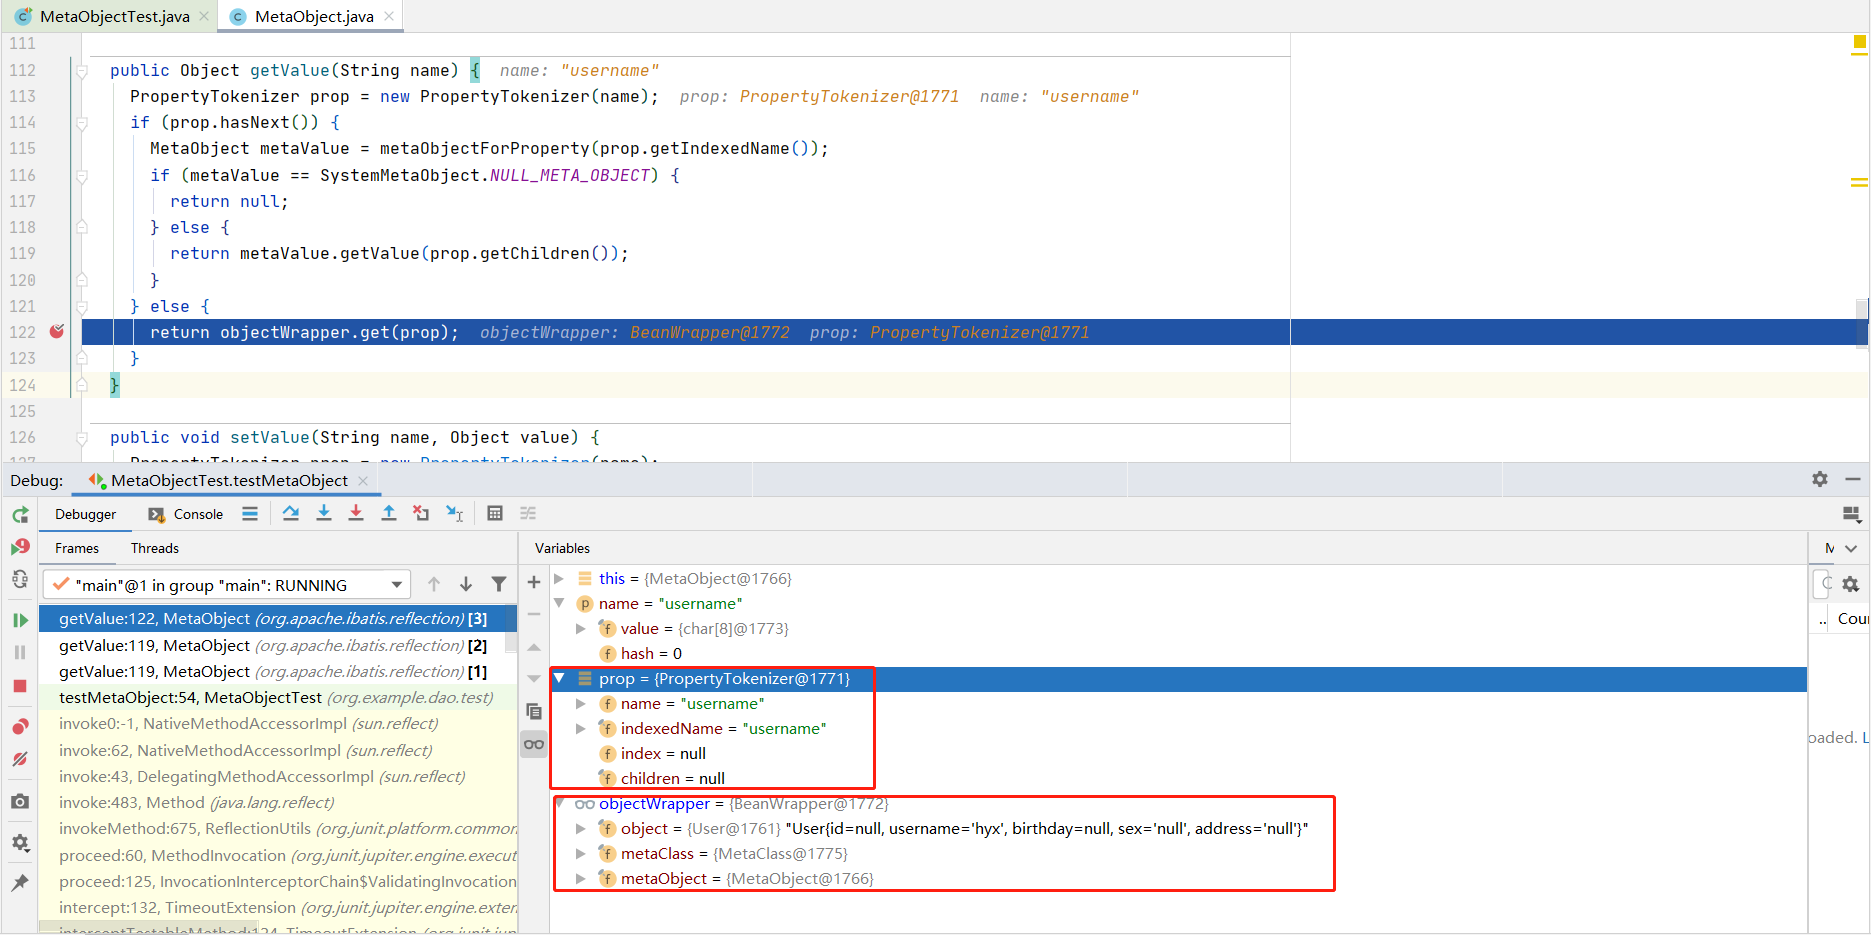The width and height of the screenshot is (1871, 935).
Task: Click the Pause Program icon
Action: (x=20, y=652)
